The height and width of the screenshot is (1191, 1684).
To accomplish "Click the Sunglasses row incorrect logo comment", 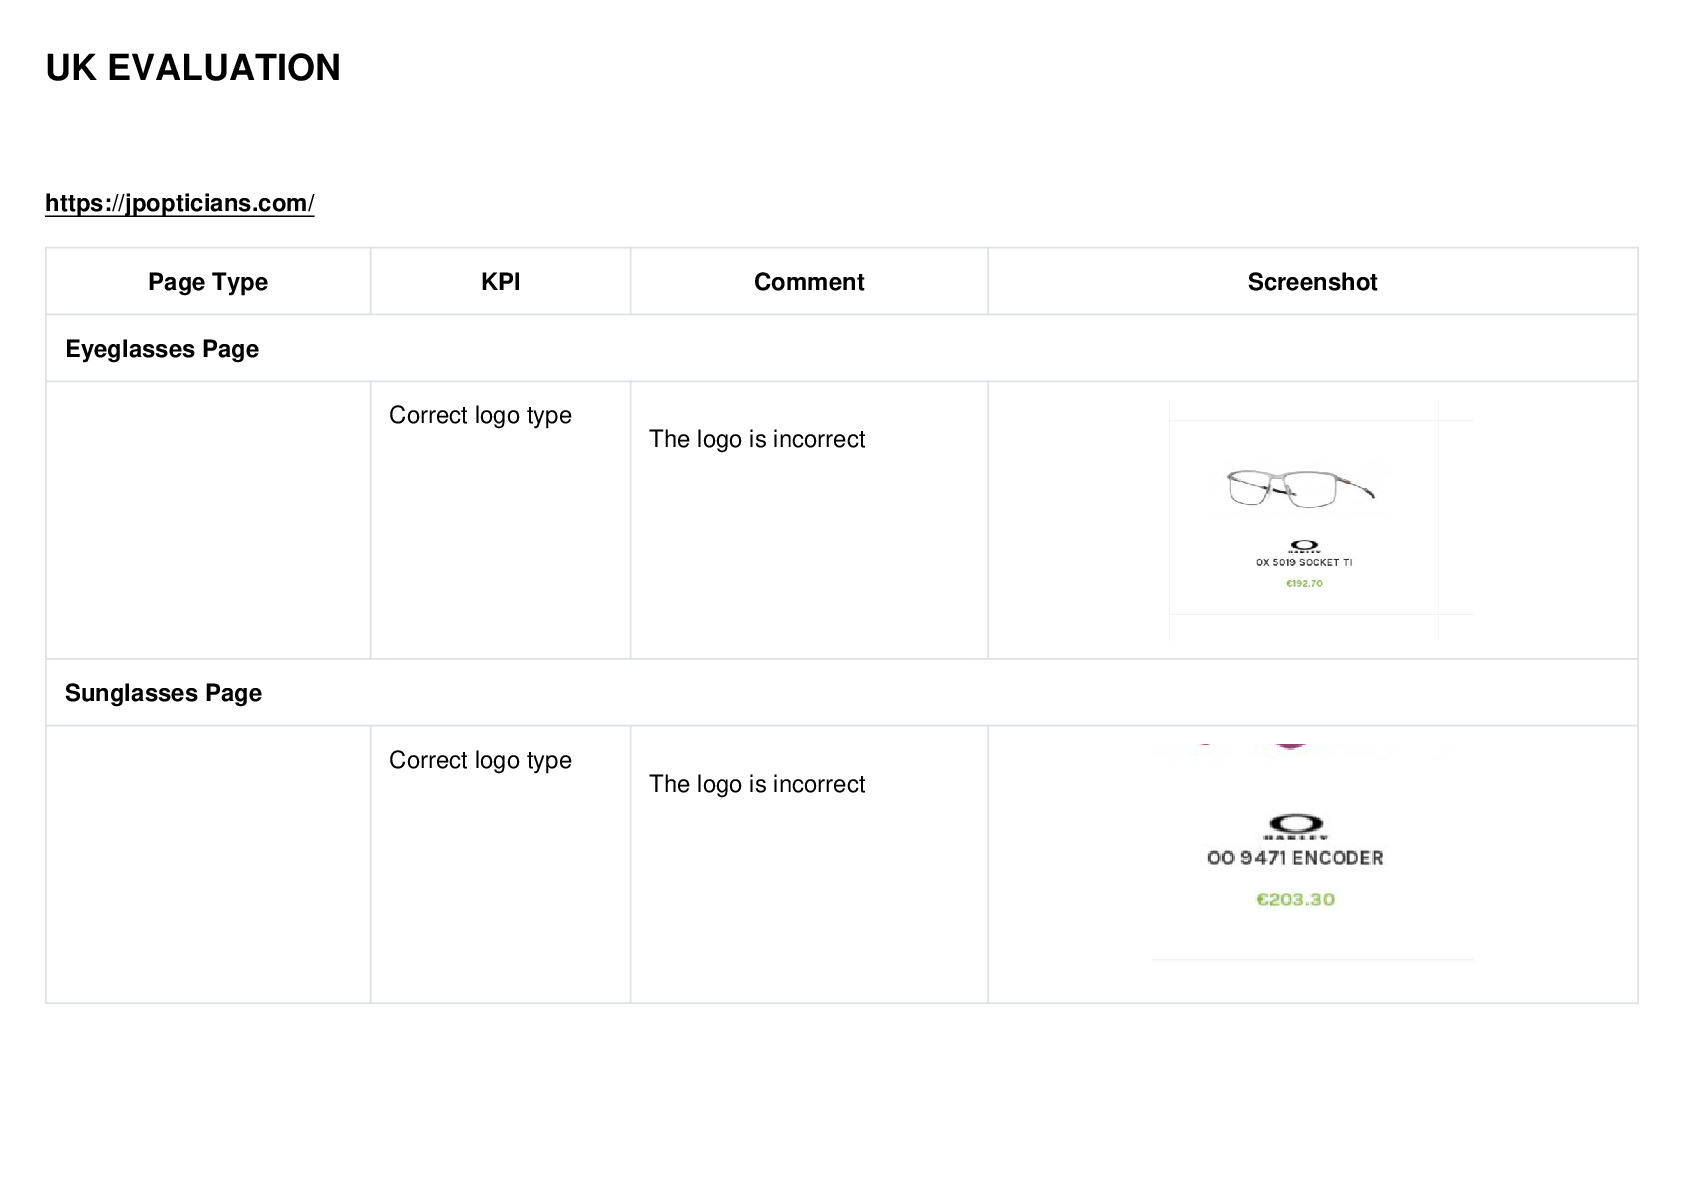I will click(757, 784).
